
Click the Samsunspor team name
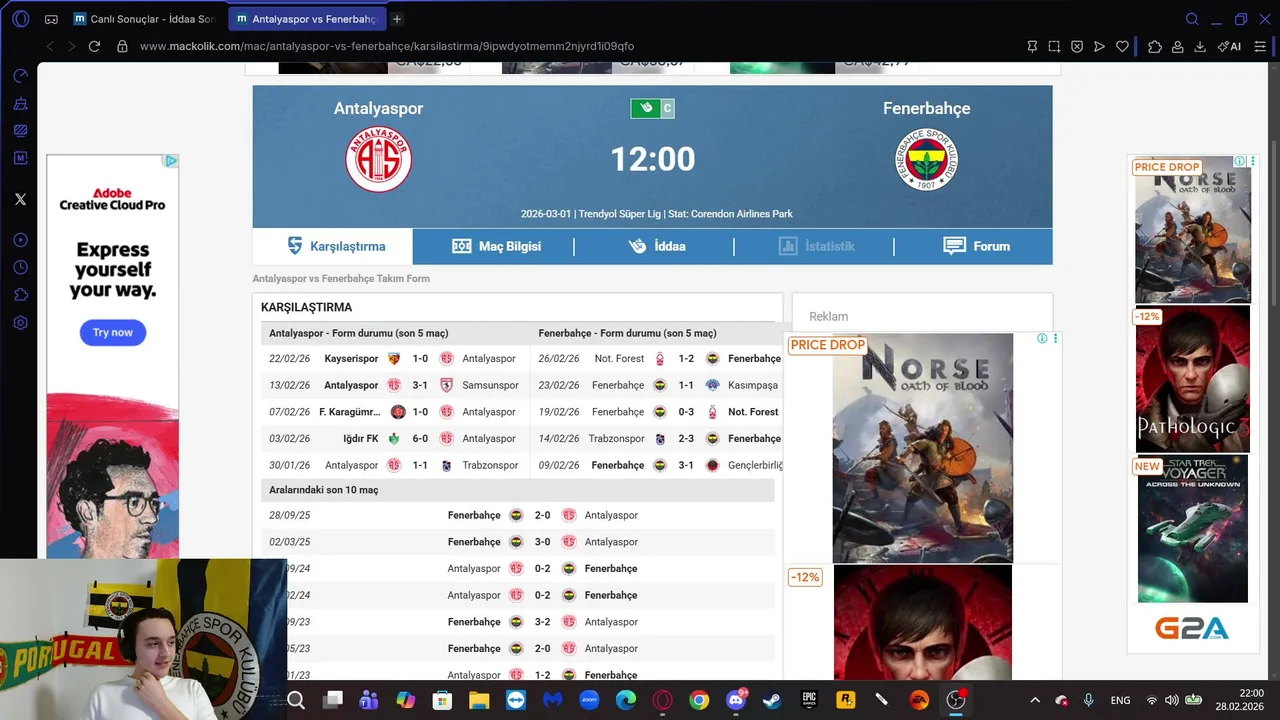pyautogui.click(x=490, y=385)
